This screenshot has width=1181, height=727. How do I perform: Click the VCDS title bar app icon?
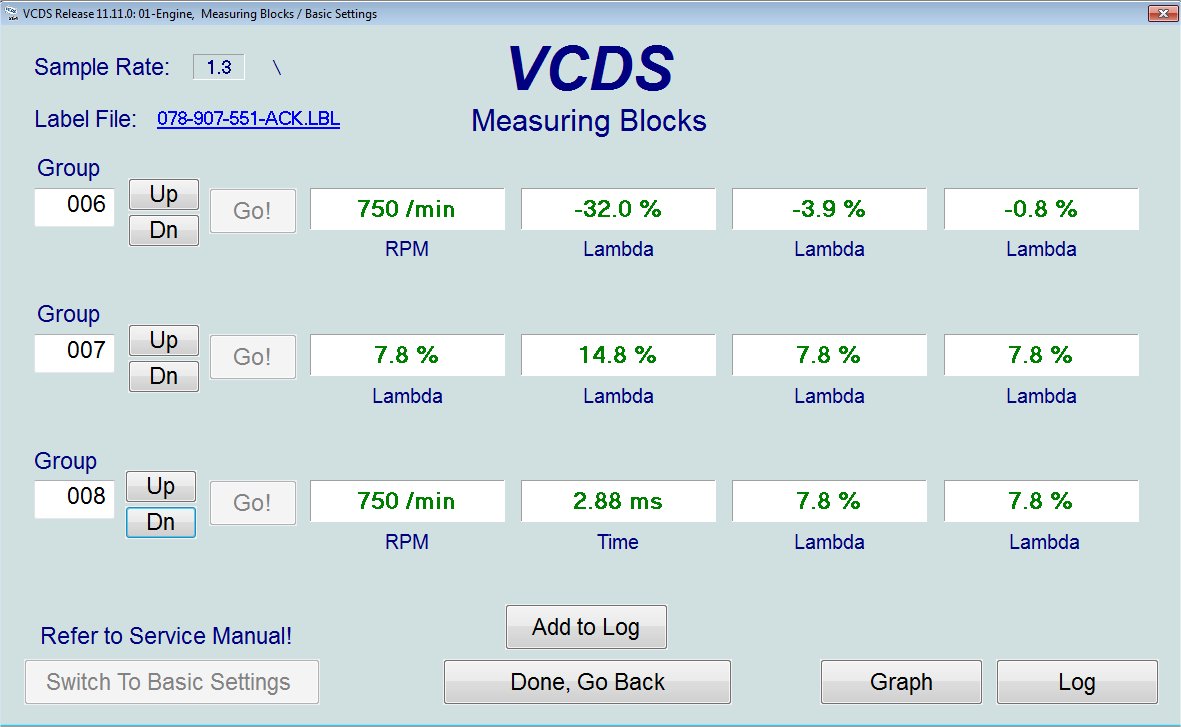(11, 13)
